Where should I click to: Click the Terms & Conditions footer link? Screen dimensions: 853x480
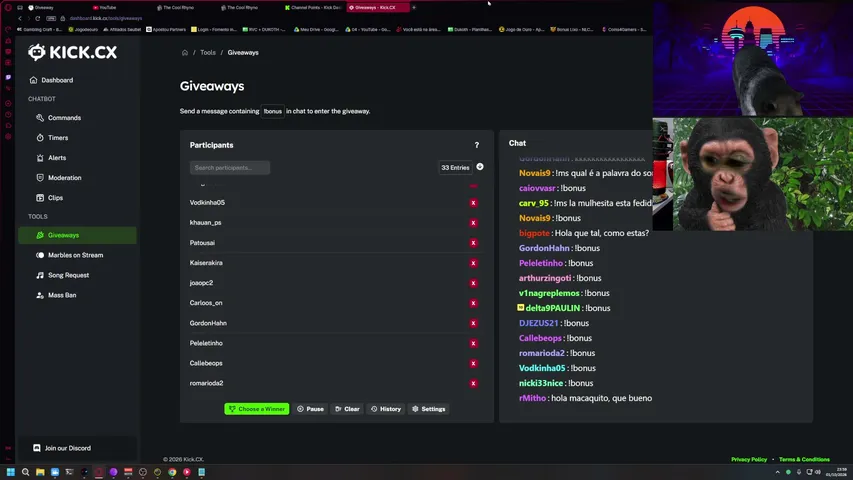[x=804, y=459]
